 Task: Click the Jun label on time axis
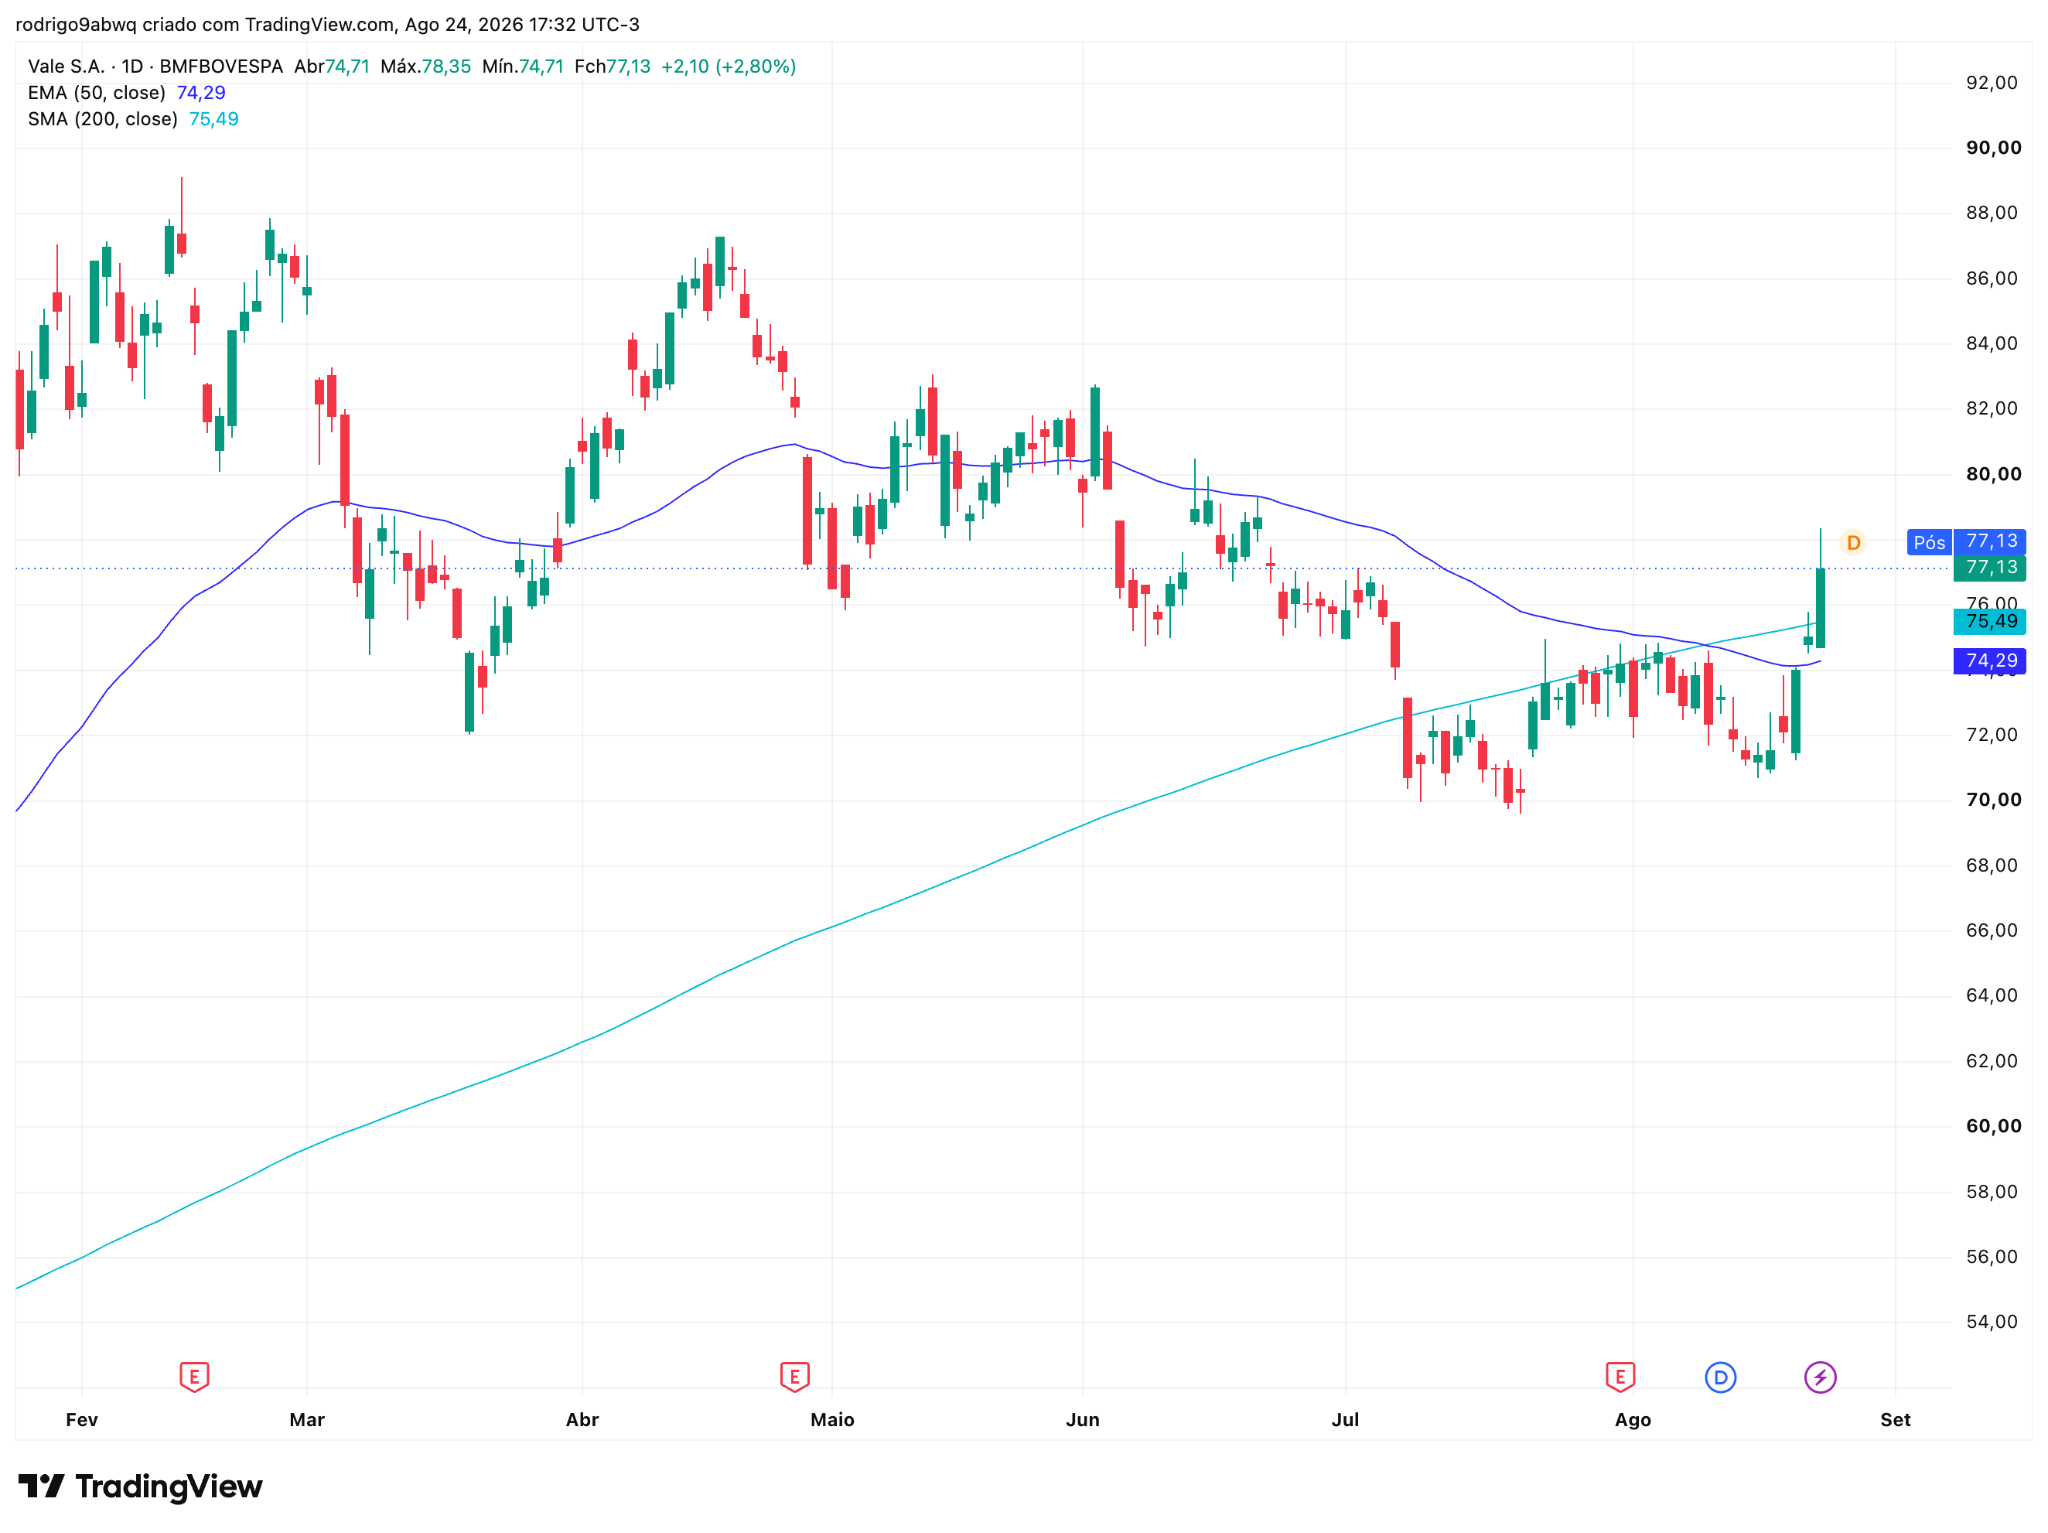click(1082, 1419)
